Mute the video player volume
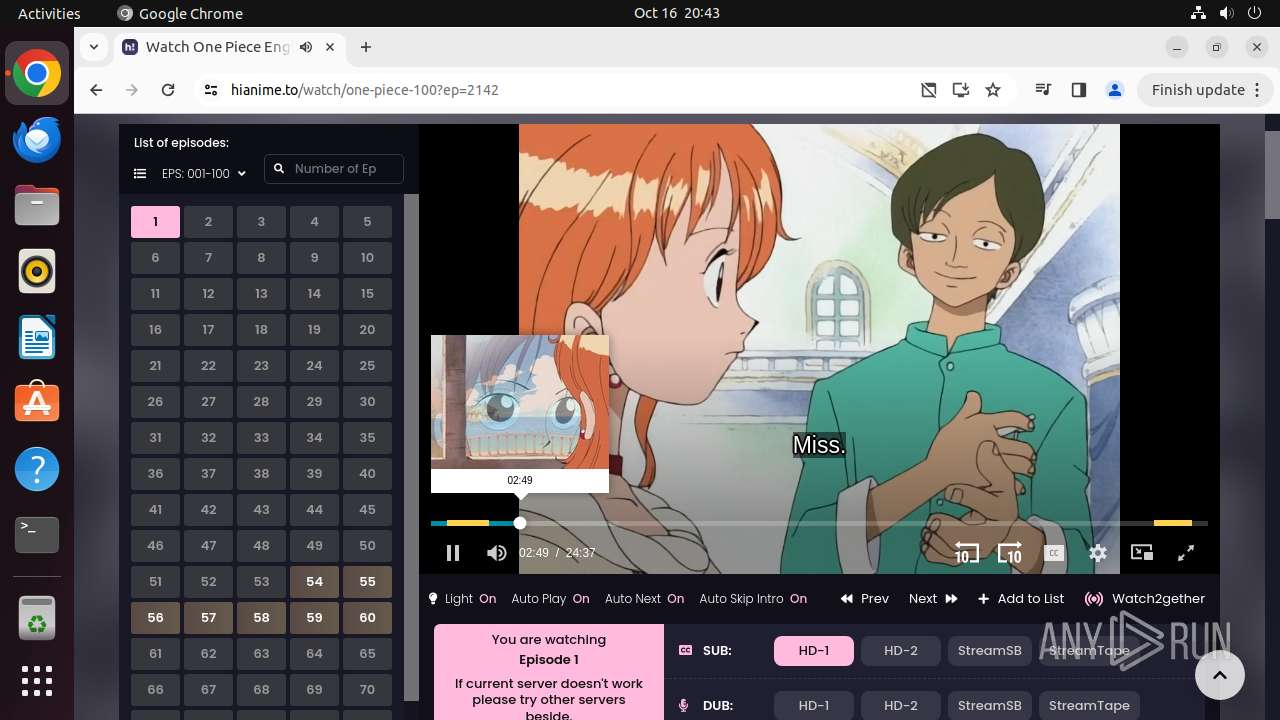This screenshot has width=1280, height=720. click(x=496, y=553)
